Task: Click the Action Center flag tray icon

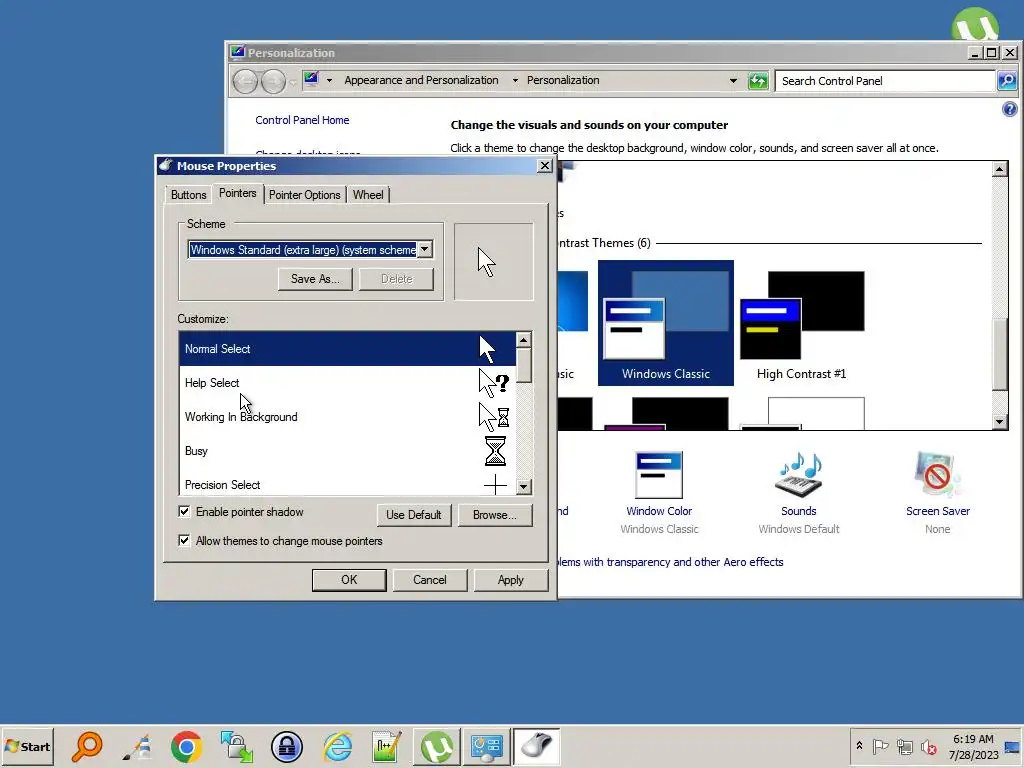Action: (x=880, y=746)
